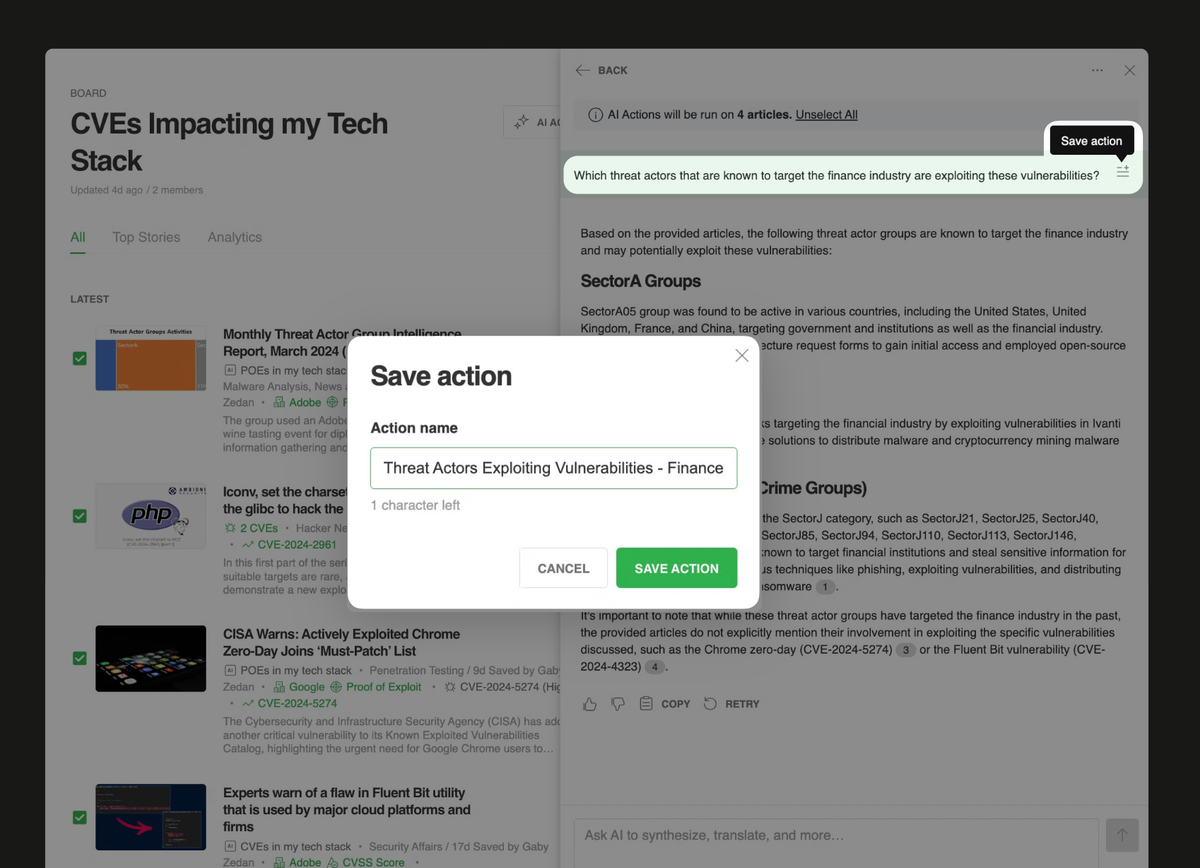Image resolution: width=1200 pixels, height=868 pixels.
Task: Expand citation chip 4 after CVE-2024-4323
Action: point(655,666)
